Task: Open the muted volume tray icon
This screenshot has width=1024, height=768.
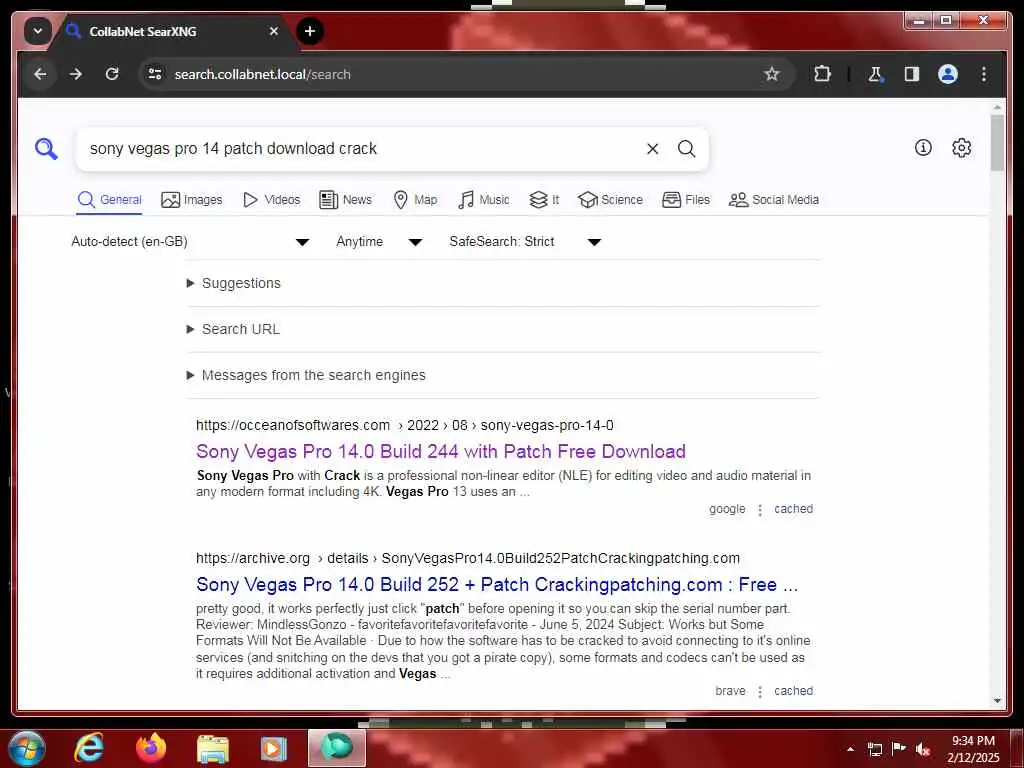Action: (x=923, y=749)
